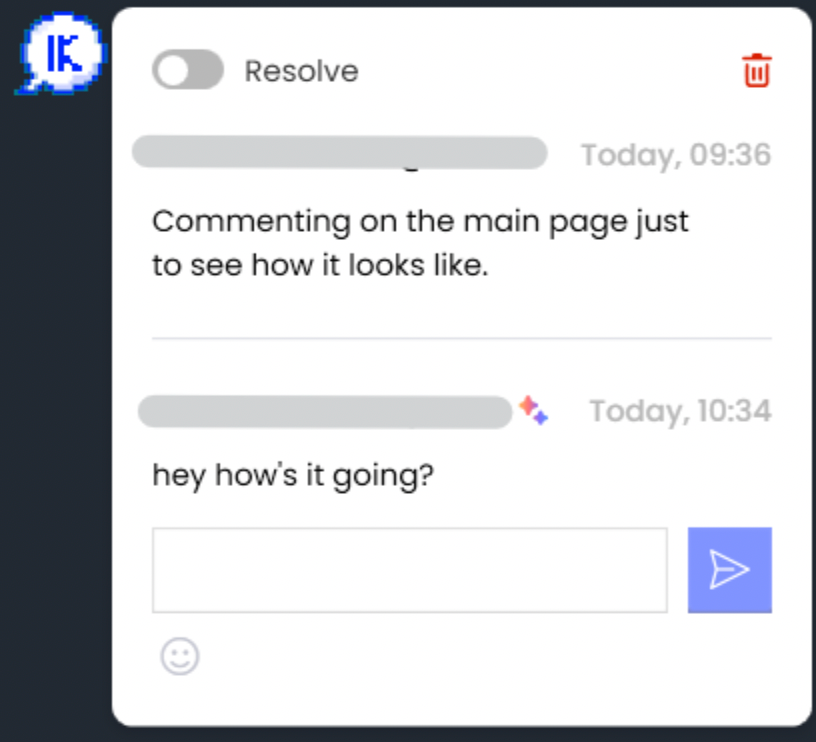Click the Resolve label text
Screen dimensions: 816x742
pyautogui.click(x=301, y=71)
